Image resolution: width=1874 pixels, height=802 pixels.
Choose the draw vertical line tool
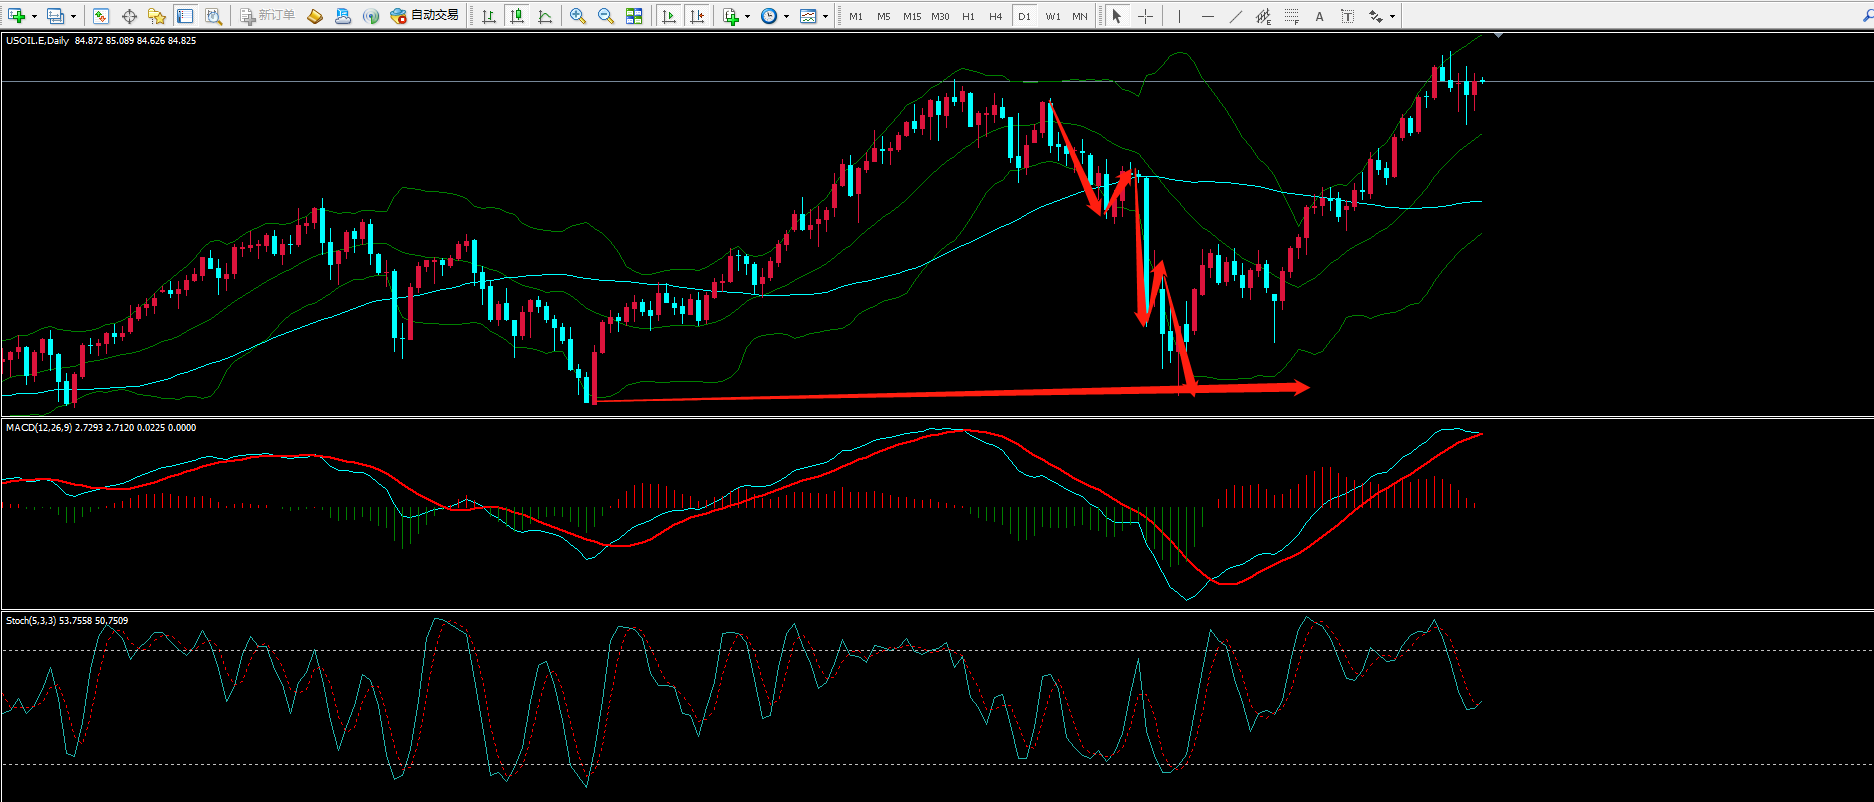coord(1180,16)
